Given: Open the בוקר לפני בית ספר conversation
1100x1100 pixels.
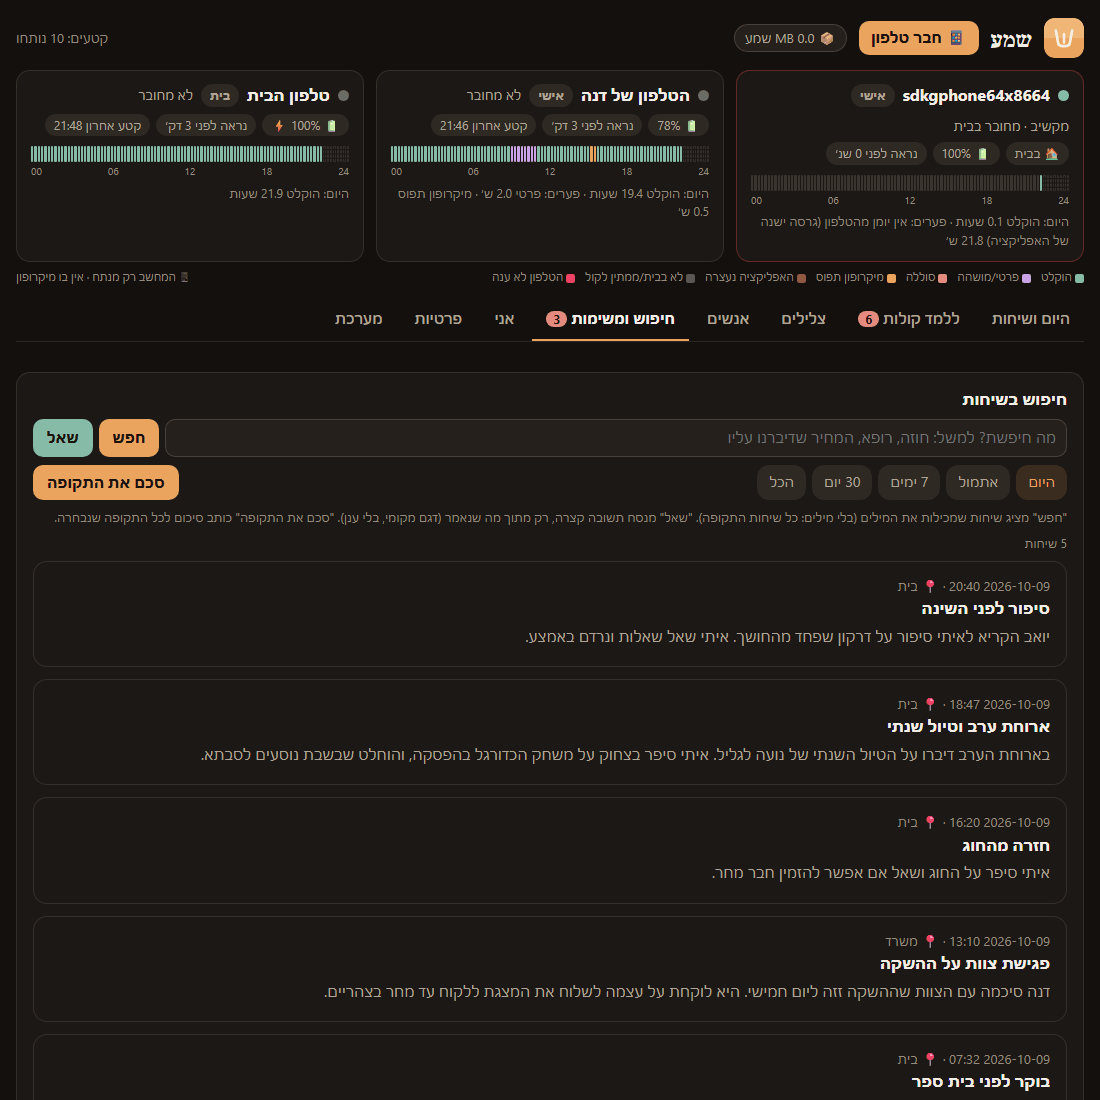Looking at the screenshot, I should [x=550, y=1067].
